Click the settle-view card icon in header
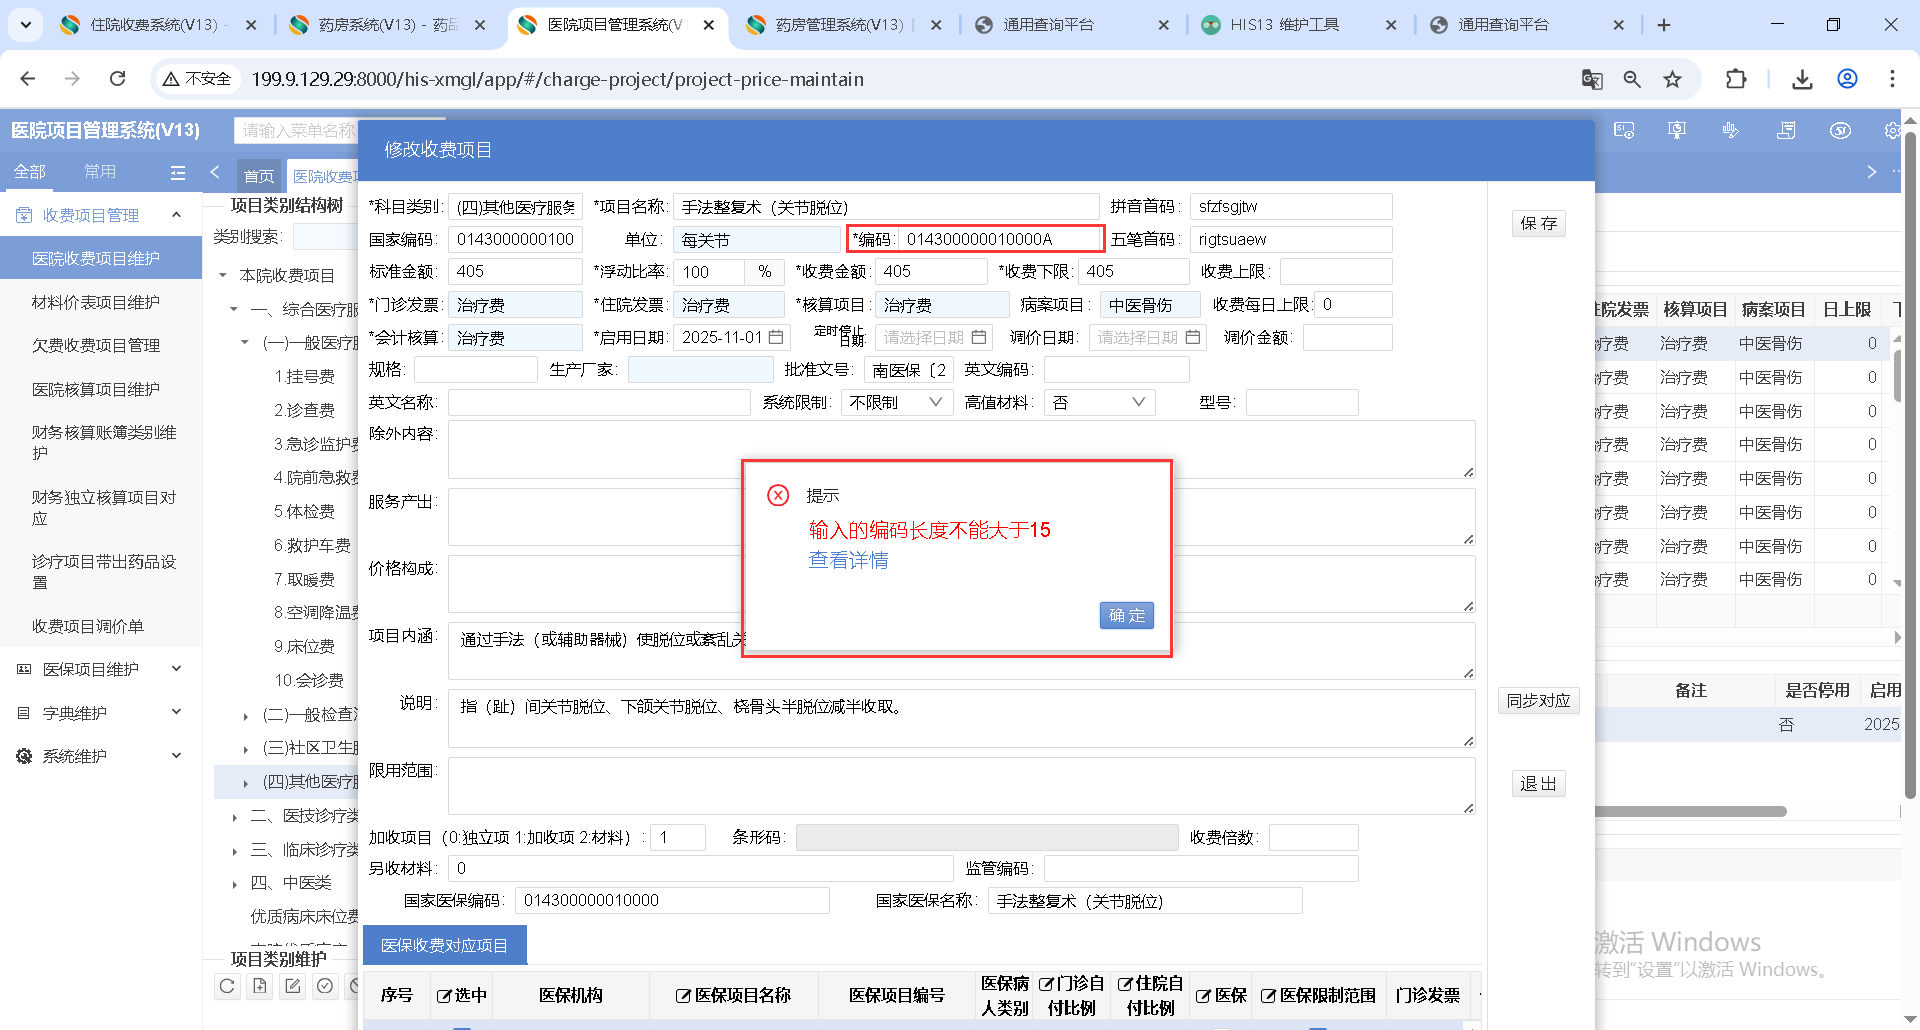 1624,130
